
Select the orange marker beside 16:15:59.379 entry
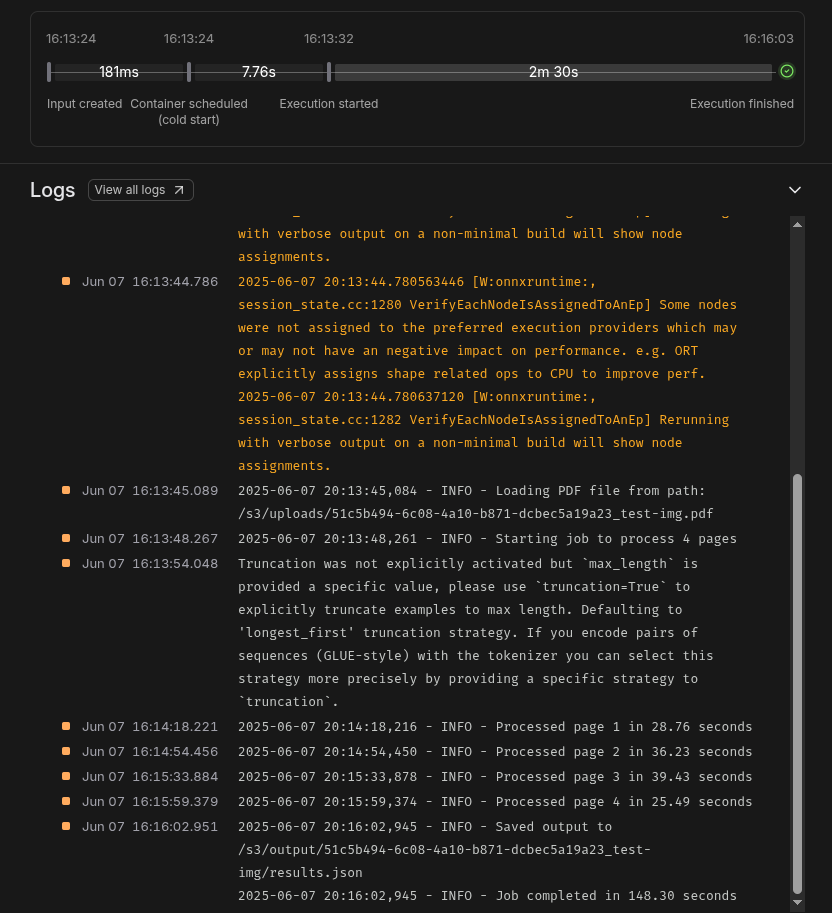66,801
